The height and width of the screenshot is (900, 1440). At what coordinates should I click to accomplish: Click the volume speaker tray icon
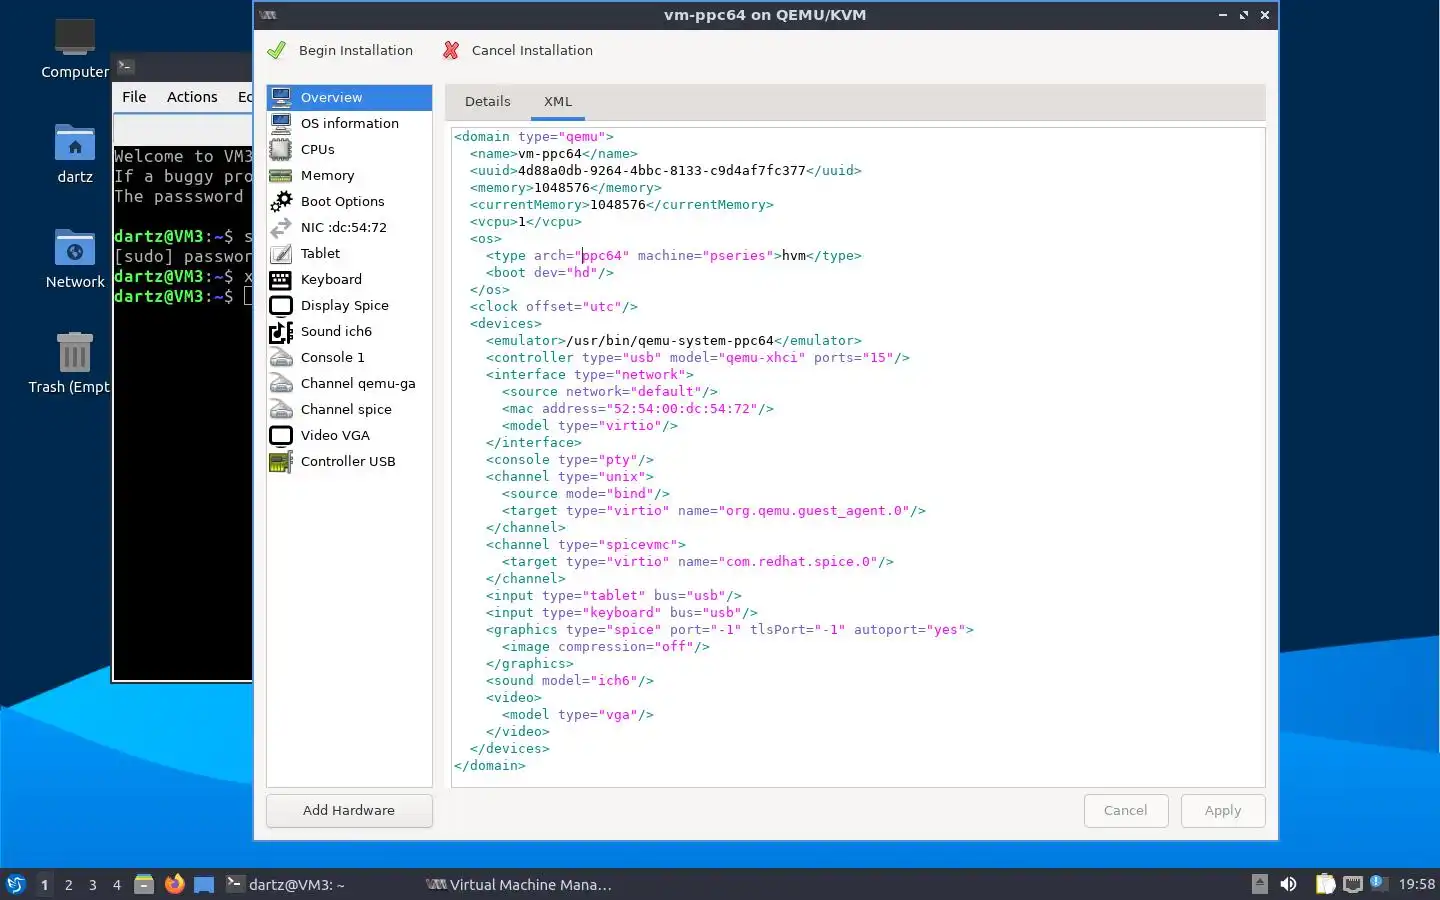[x=1288, y=884]
